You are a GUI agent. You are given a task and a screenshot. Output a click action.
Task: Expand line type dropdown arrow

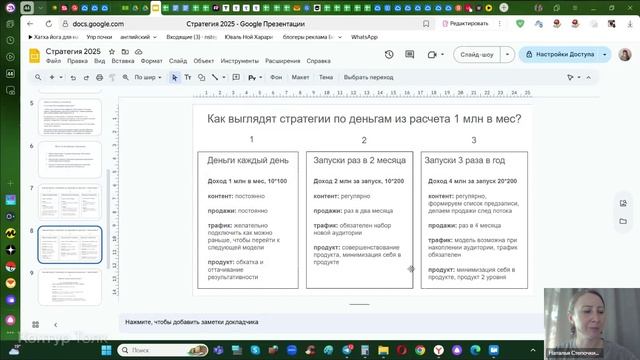click(224, 77)
